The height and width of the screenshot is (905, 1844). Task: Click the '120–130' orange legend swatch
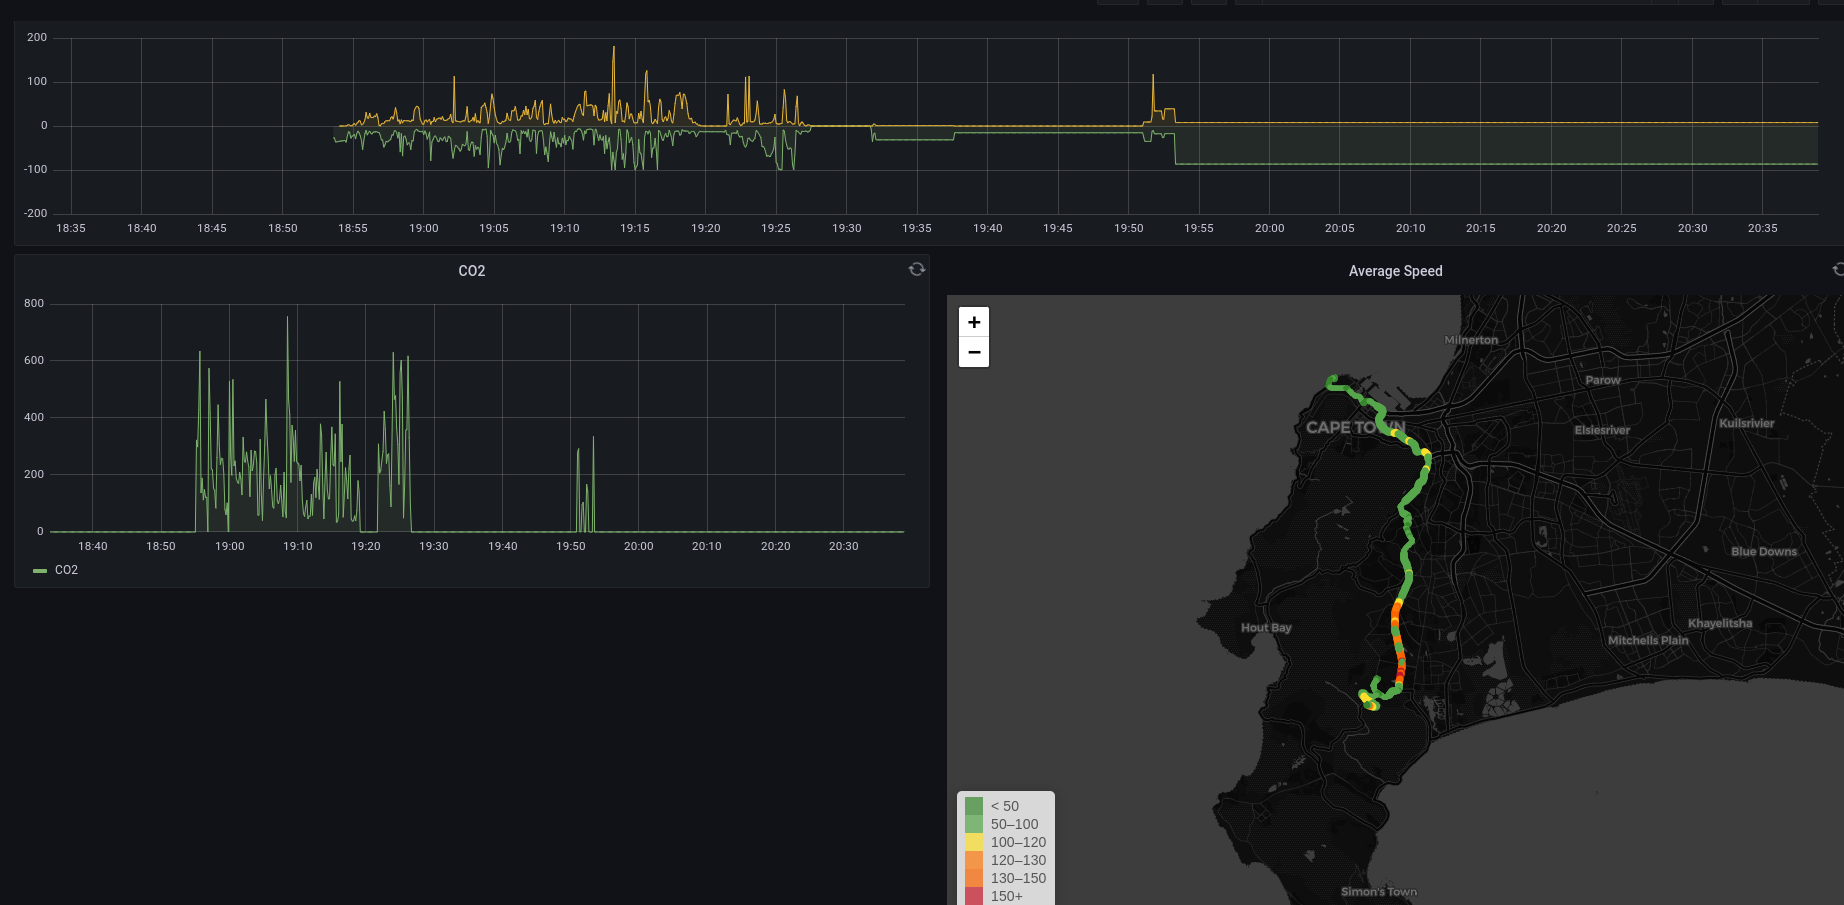tap(974, 860)
